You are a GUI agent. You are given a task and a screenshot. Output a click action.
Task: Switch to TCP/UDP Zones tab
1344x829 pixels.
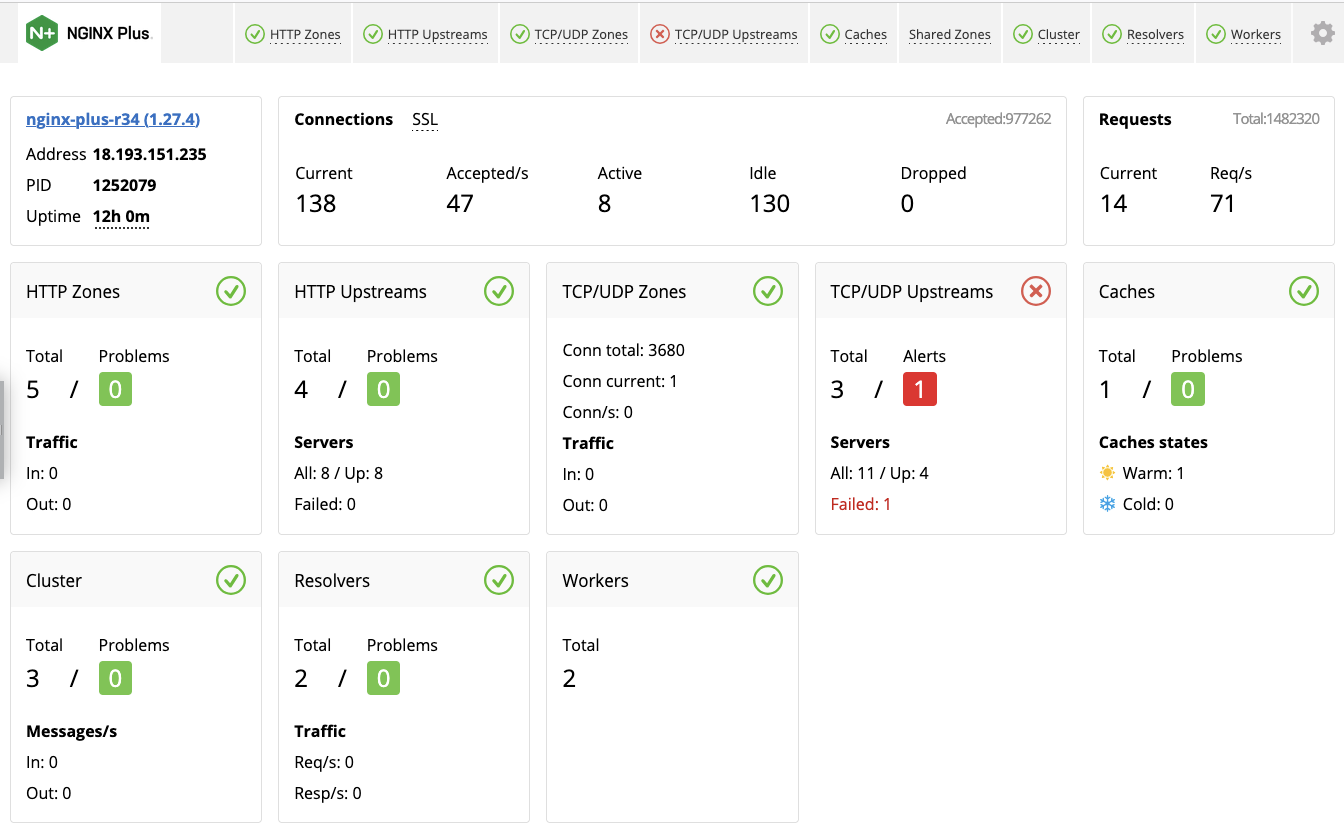click(x=569, y=34)
